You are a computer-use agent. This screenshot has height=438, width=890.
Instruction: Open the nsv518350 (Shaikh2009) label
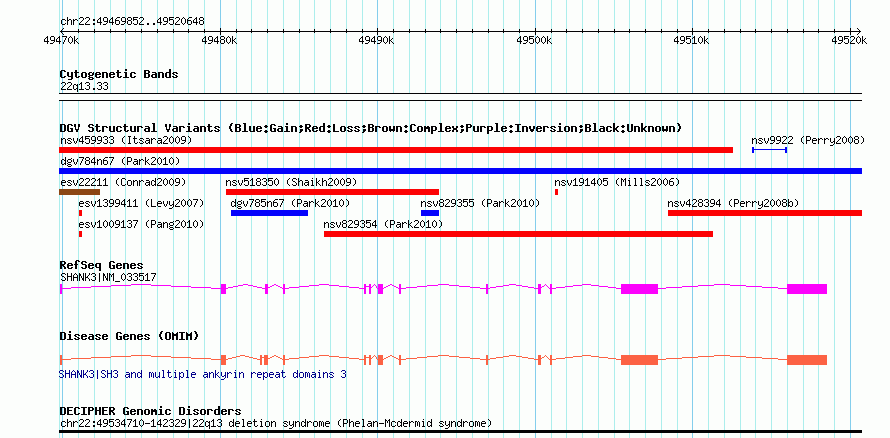[291, 182]
